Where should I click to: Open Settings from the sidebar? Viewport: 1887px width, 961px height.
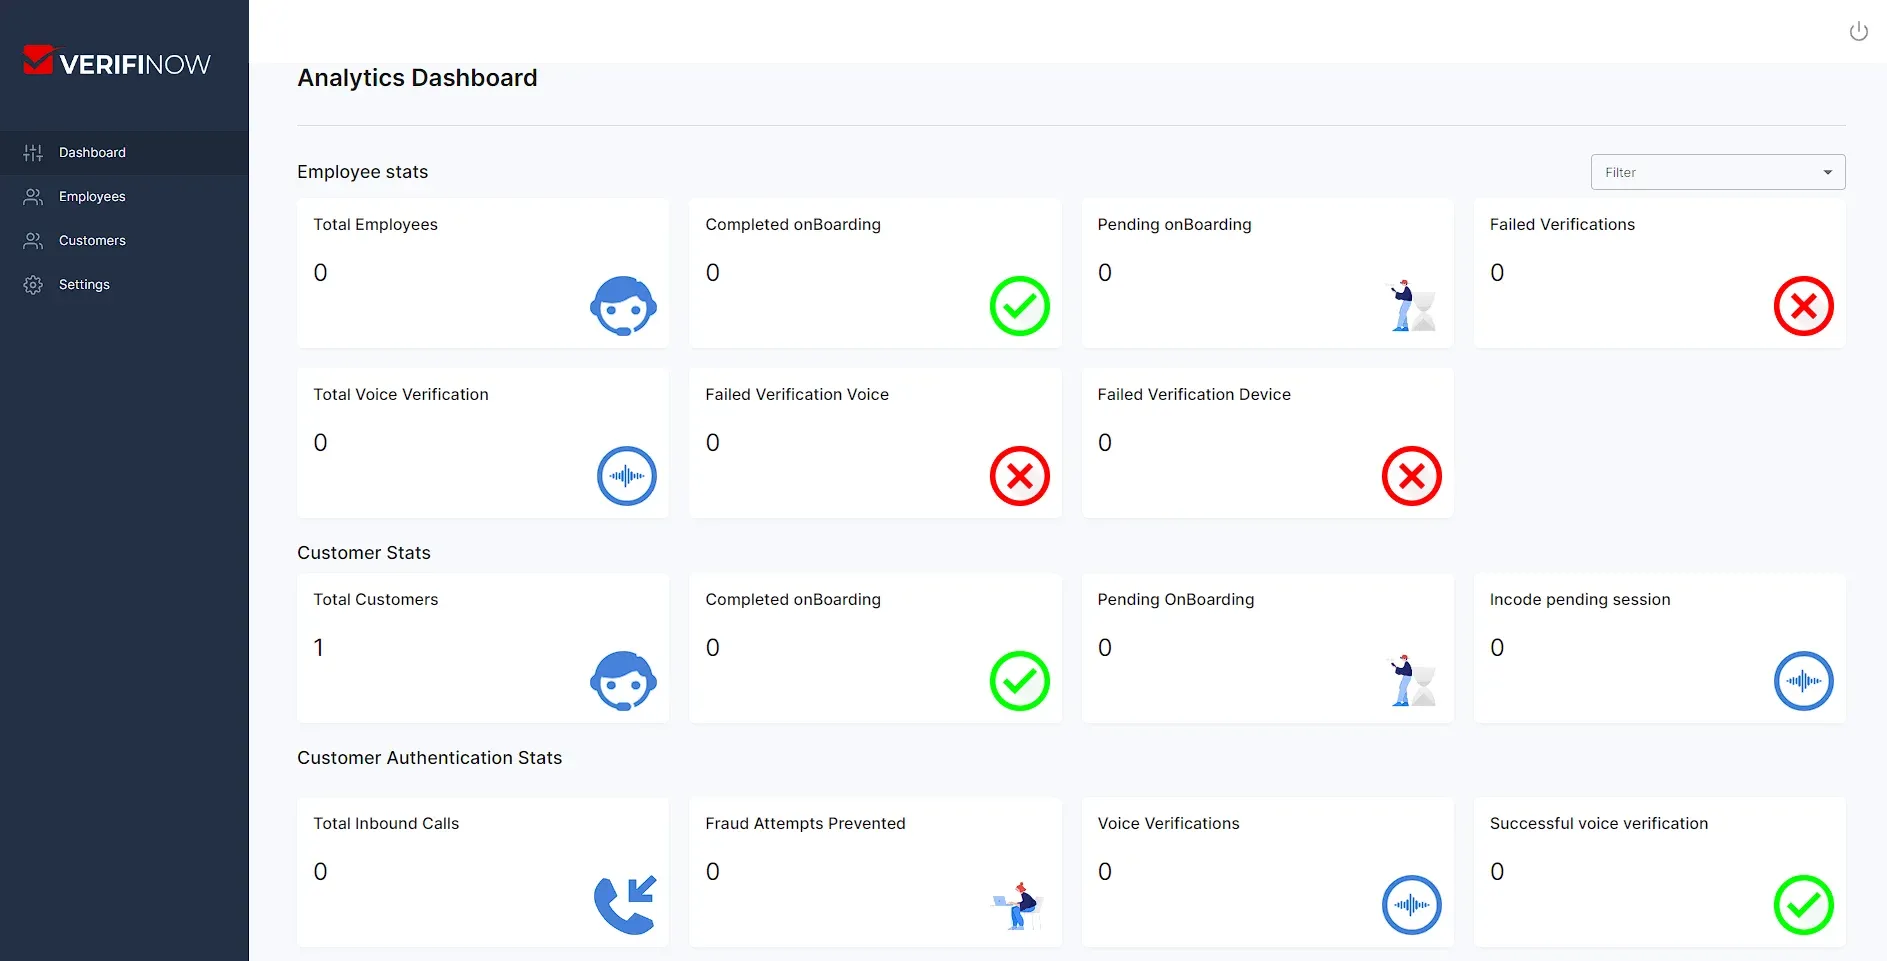pos(84,285)
